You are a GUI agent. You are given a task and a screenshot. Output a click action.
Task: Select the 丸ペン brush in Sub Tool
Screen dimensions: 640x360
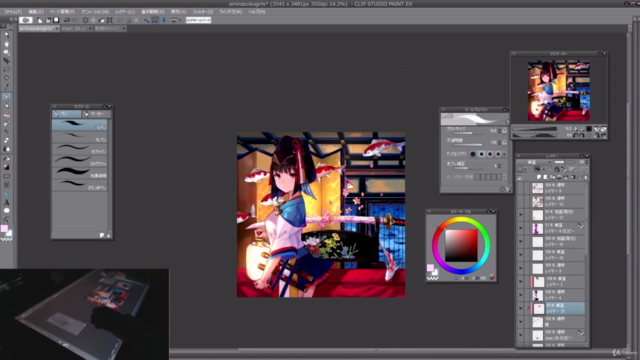(x=80, y=137)
